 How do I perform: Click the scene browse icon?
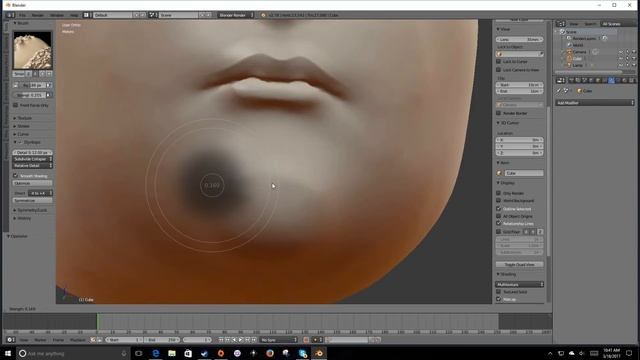[153, 15]
